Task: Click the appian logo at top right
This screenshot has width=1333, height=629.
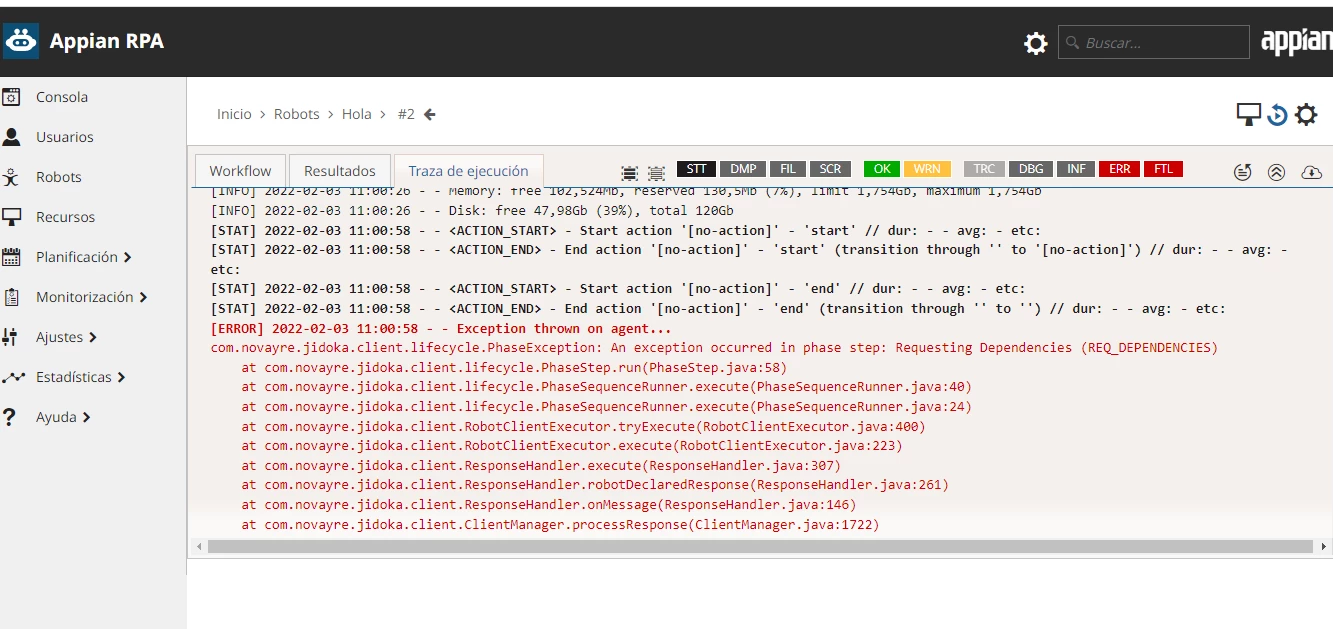Action: (x=1296, y=42)
